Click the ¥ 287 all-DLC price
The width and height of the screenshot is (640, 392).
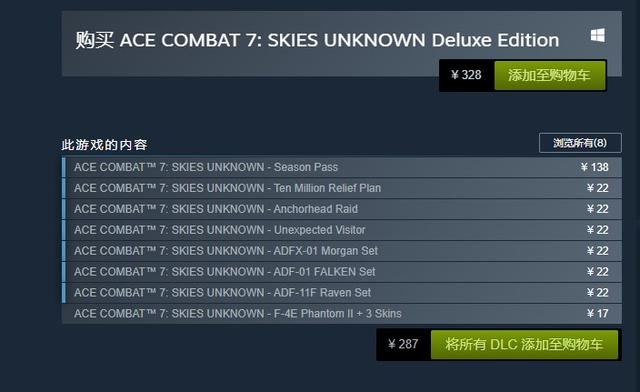[403, 344]
